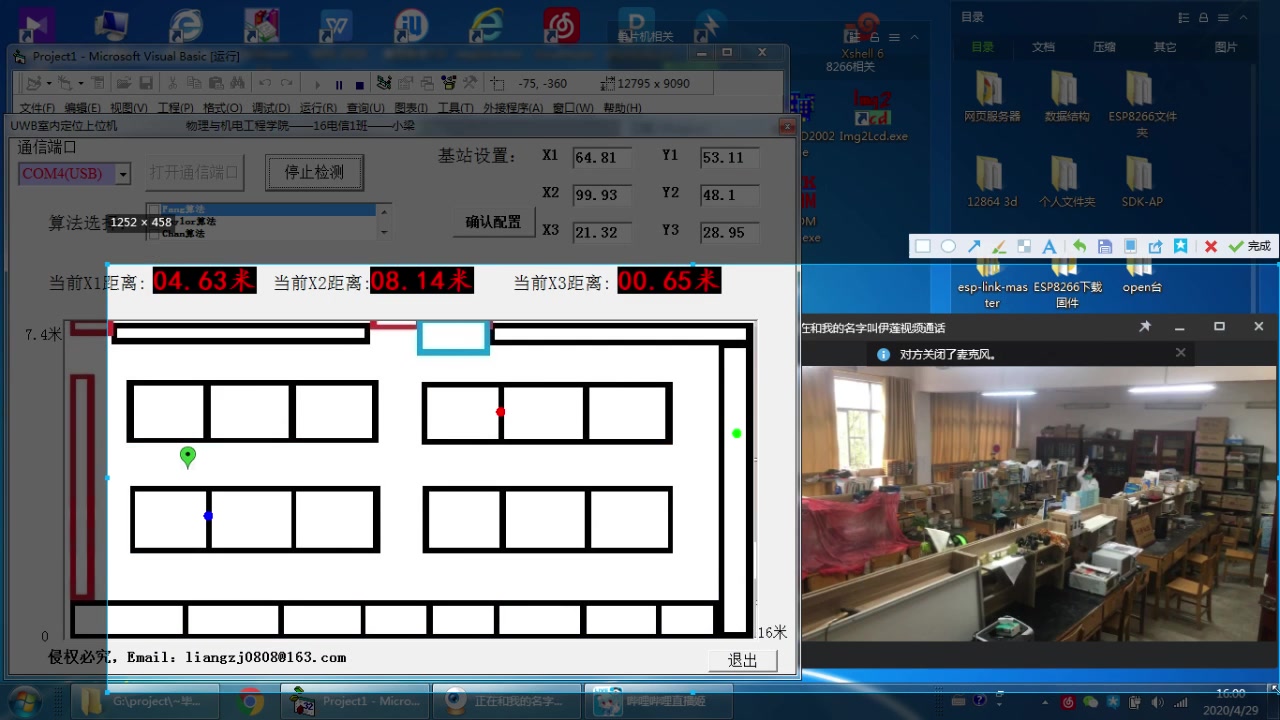
Task: Click the down arrow of the algorithm list
Action: tap(384, 232)
